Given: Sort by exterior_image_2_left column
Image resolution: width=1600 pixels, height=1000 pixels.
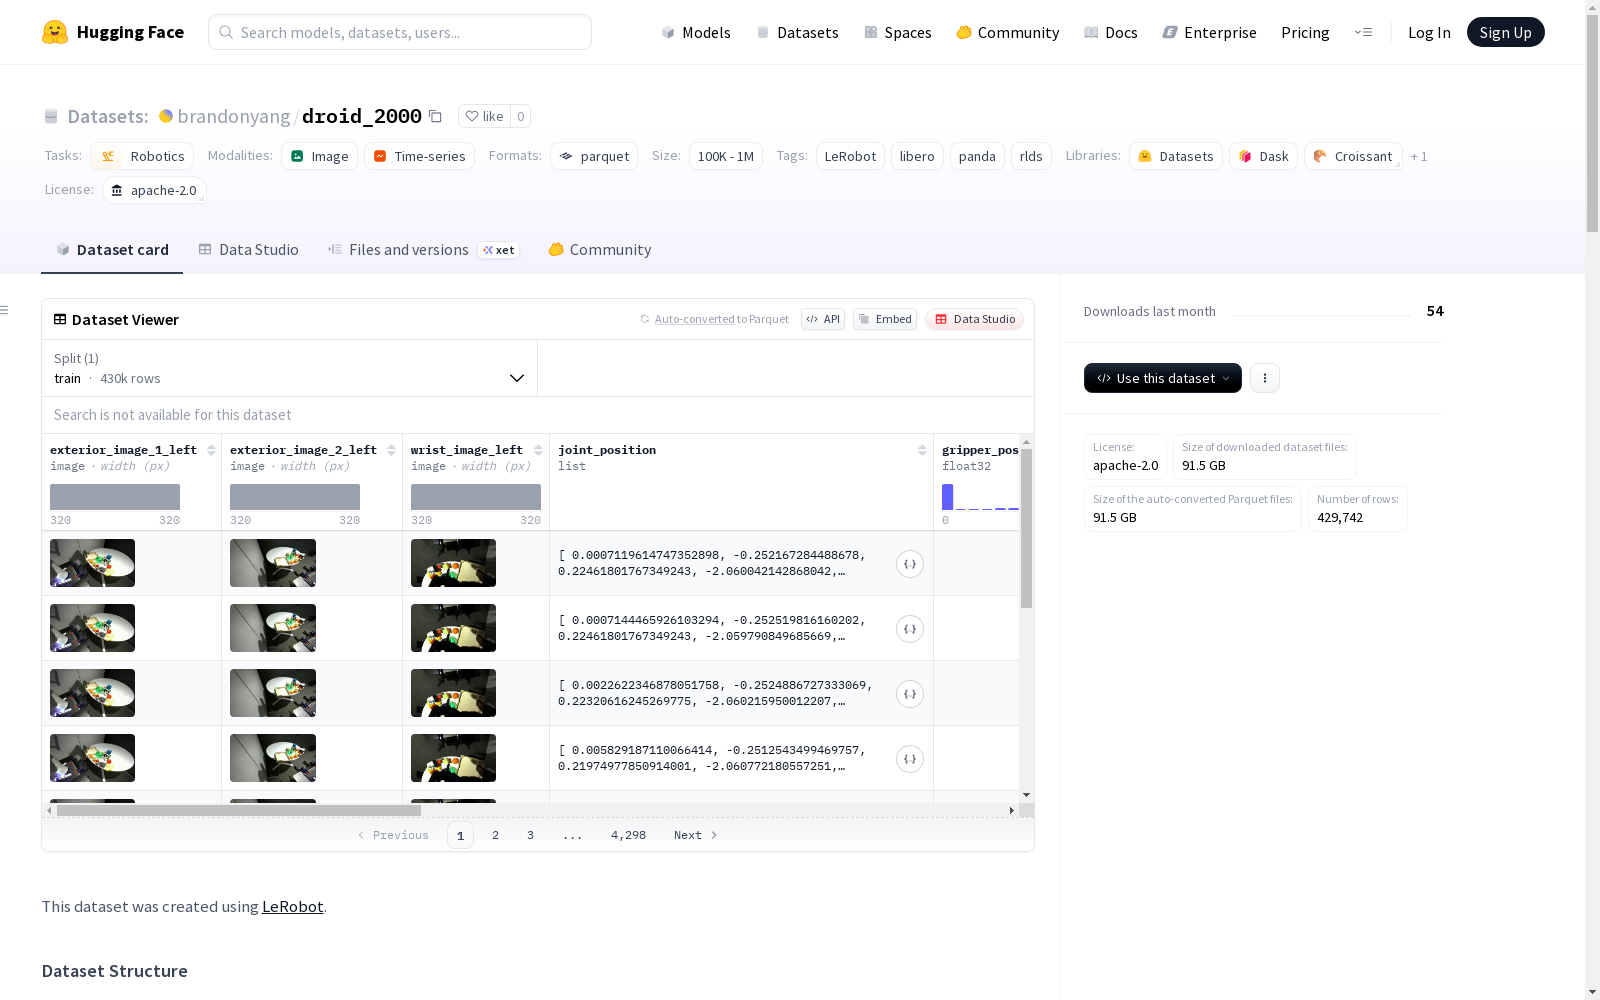Looking at the screenshot, I should (x=391, y=450).
